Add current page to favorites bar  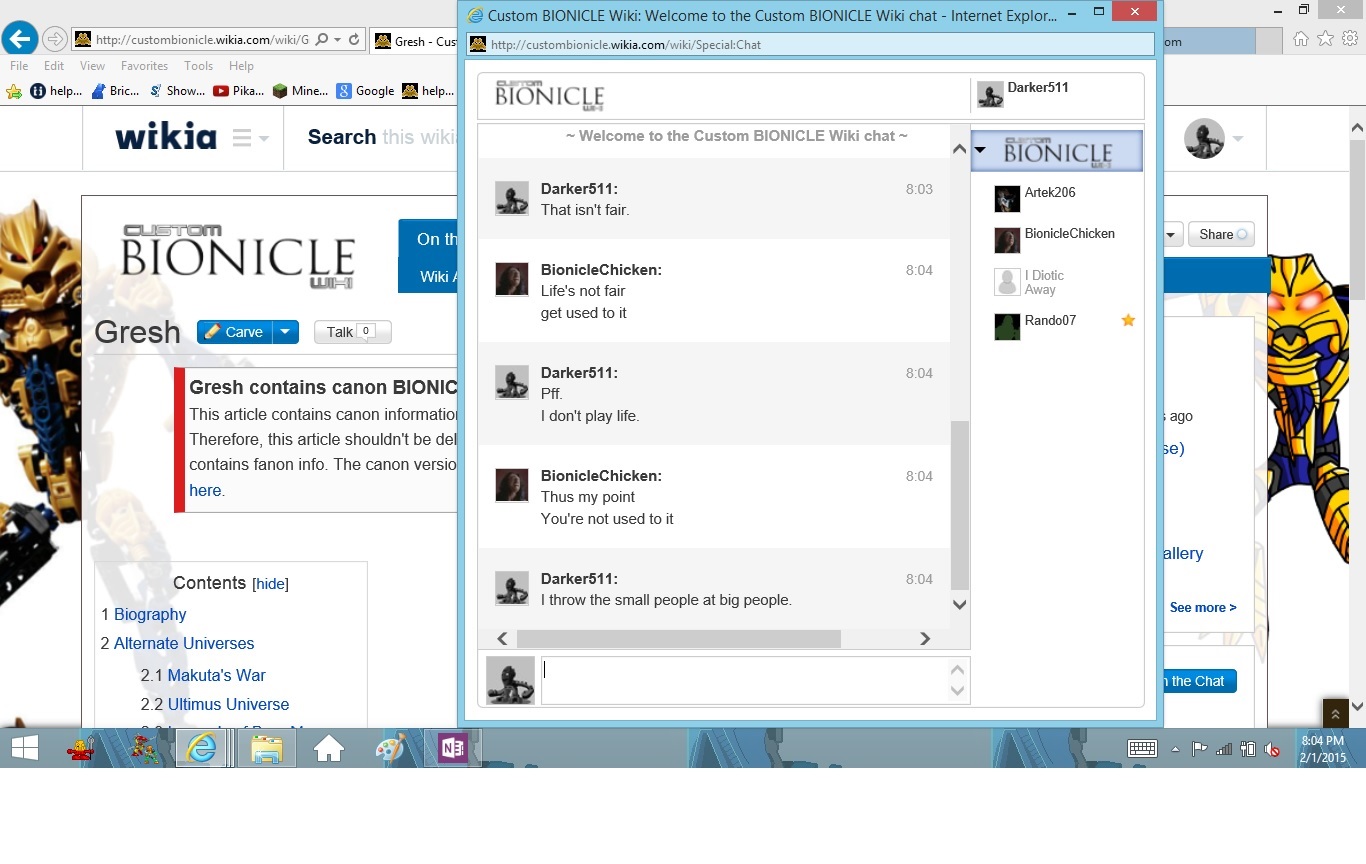(x=14, y=91)
